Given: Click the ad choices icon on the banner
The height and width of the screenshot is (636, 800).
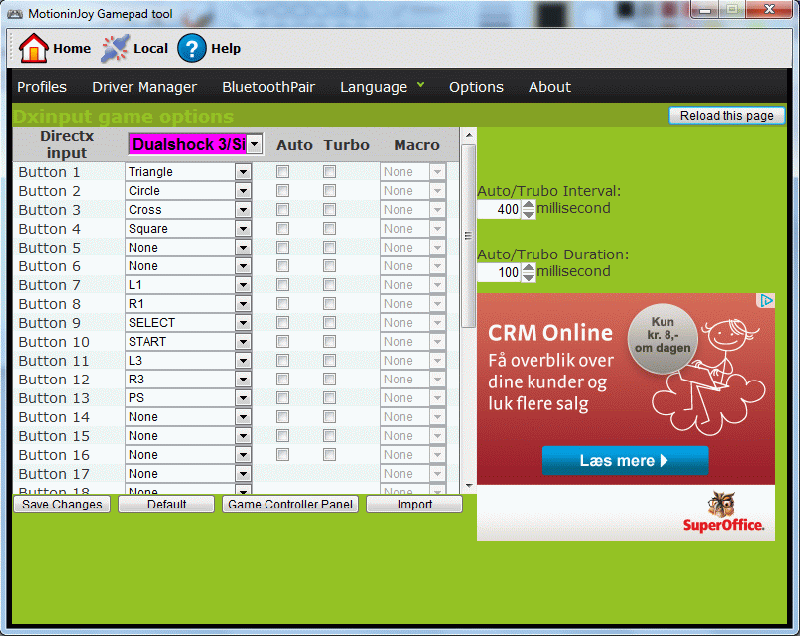Looking at the screenshot, I should click(x=766, y=300).
